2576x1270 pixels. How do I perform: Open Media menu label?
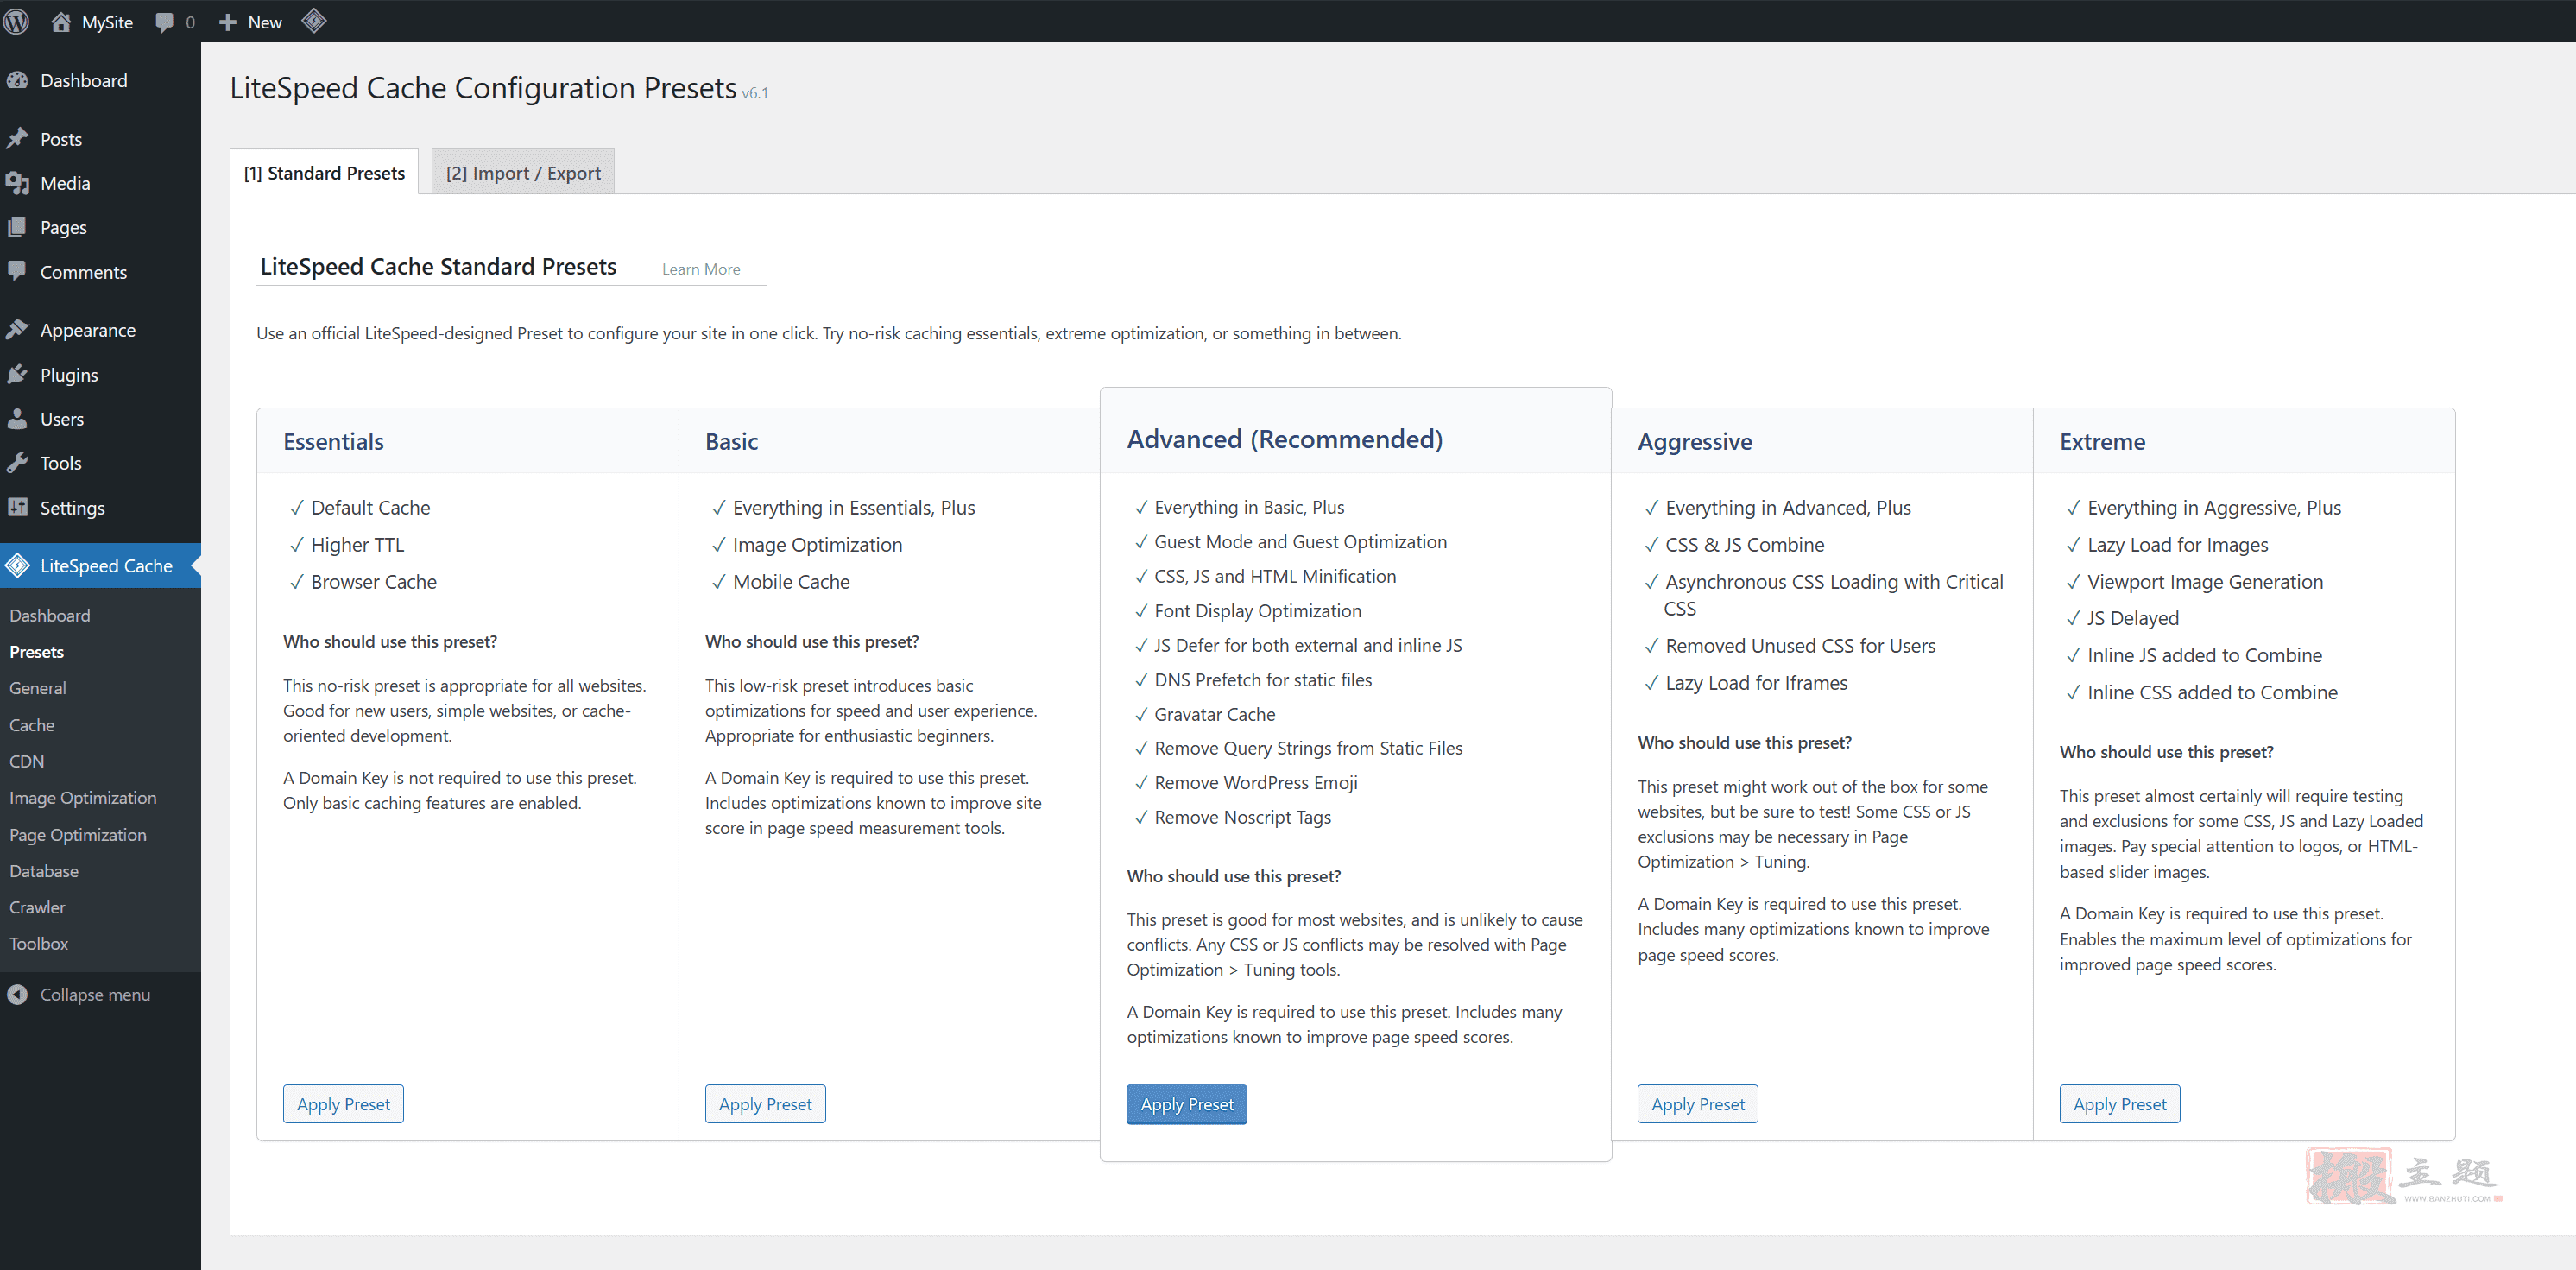65,183
